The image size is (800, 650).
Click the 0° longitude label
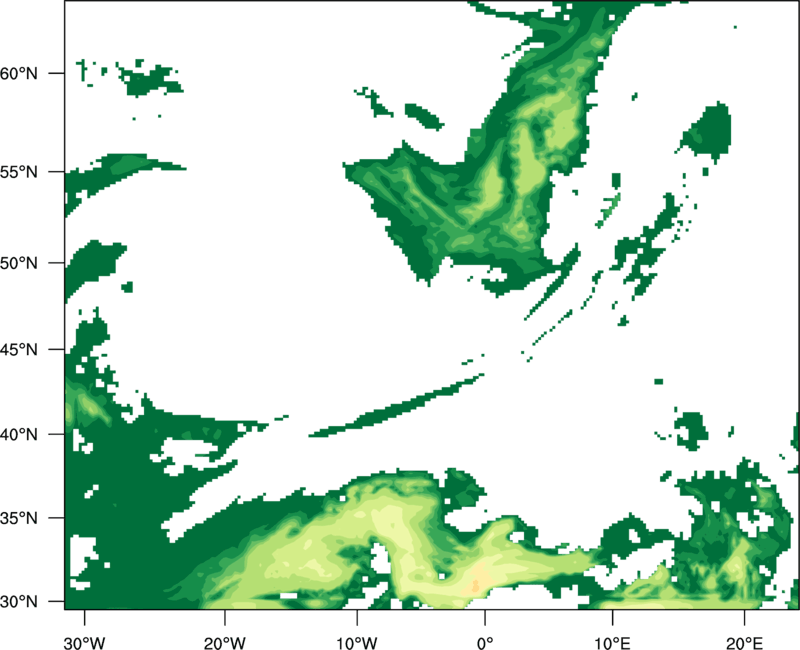[485, 643]
